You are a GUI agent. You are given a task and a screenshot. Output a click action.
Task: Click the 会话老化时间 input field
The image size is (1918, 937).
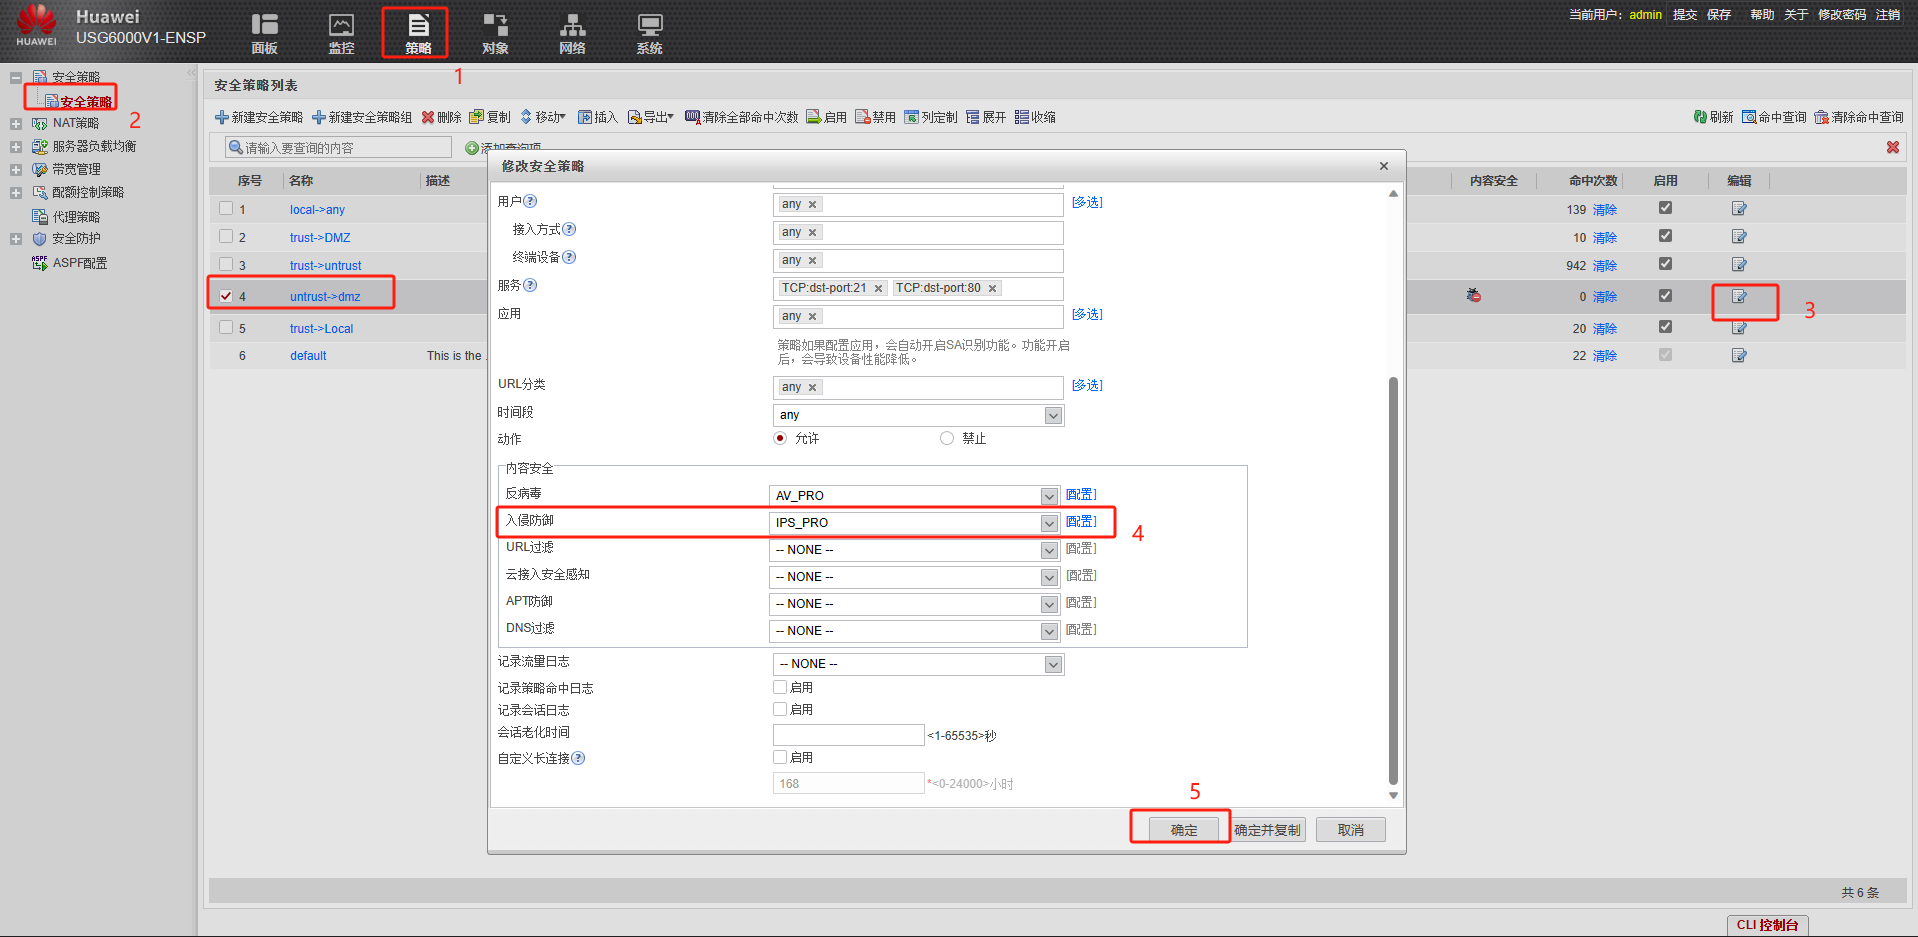[x=848, y=735]
